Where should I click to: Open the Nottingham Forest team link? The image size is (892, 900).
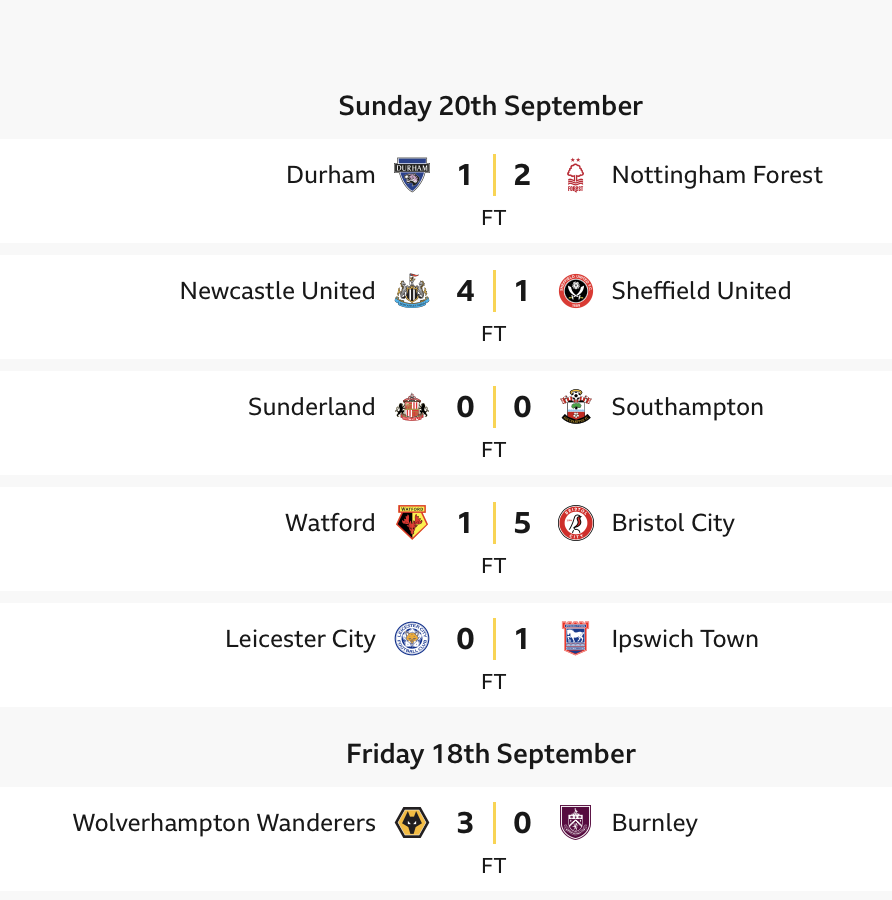click(x=717, y=174)
